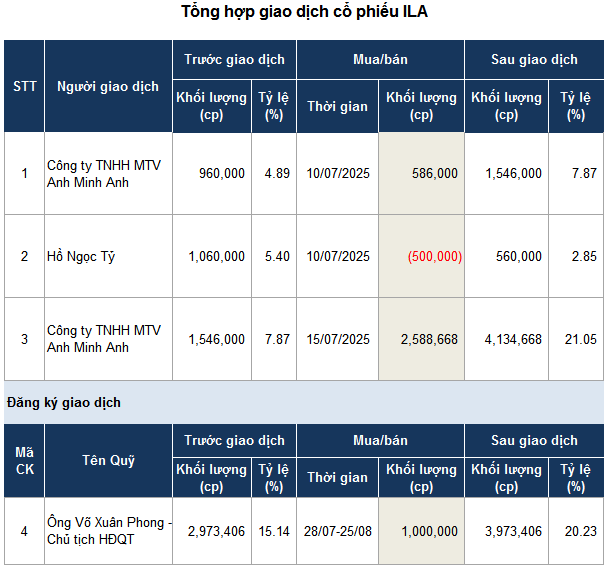
Task: Select the 'Tên Quỹ' column header
Action: (108, 461)
